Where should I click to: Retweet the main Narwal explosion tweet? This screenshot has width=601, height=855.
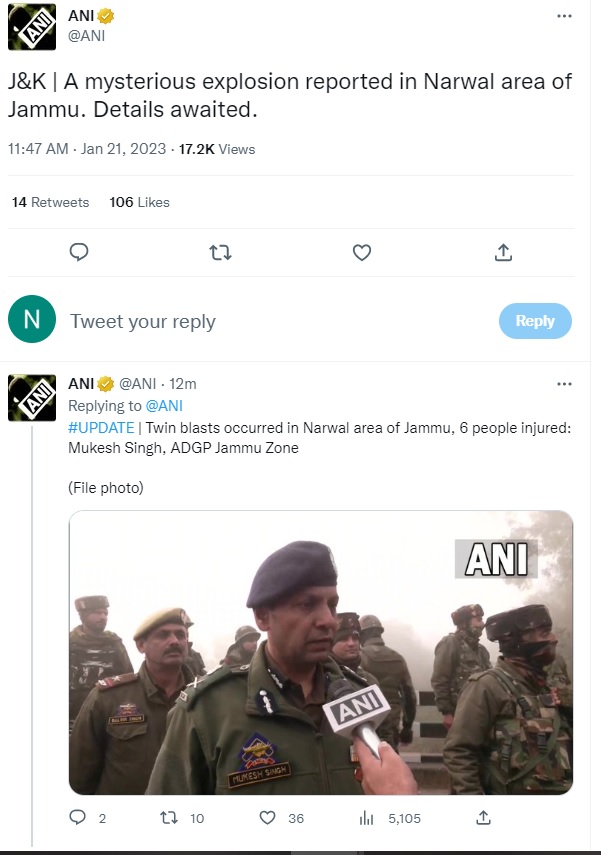[x=221, y=252]
